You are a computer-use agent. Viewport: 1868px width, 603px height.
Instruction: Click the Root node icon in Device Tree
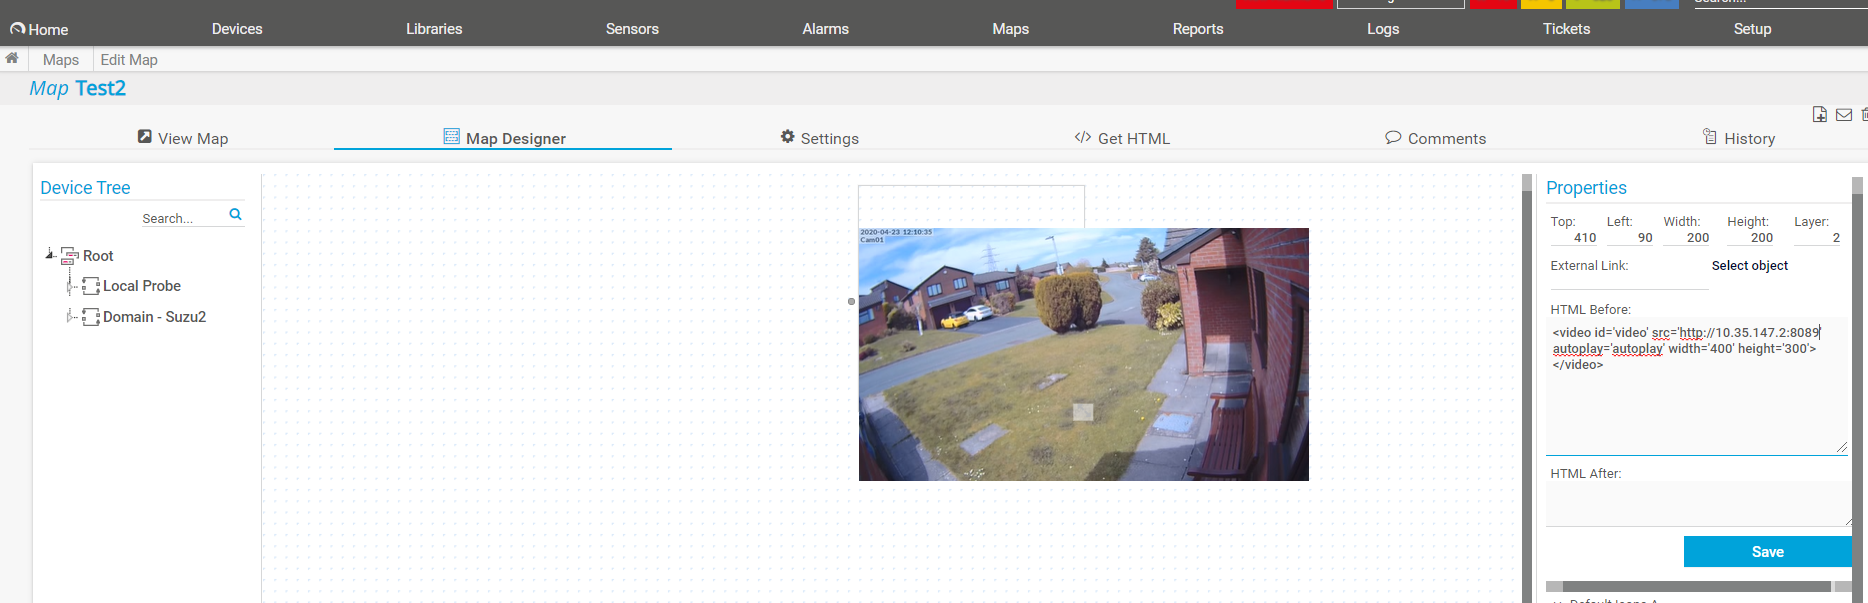click(70, 256)
